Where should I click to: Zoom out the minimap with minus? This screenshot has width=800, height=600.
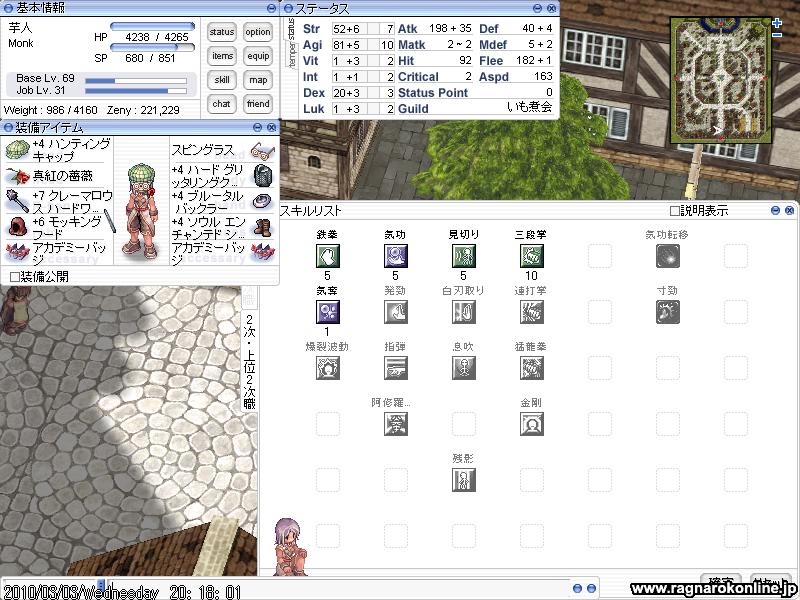(x=777, y=35)
